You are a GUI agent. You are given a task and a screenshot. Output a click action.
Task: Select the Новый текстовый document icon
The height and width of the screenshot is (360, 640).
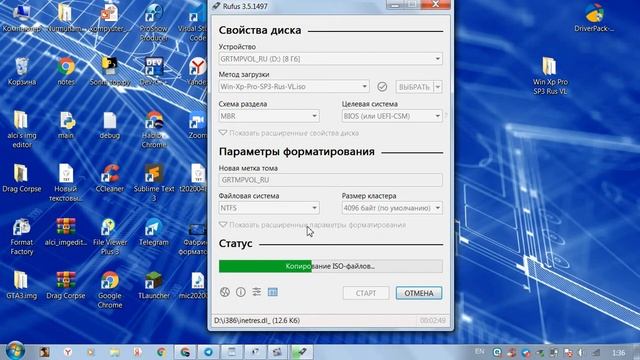(66, 183)
